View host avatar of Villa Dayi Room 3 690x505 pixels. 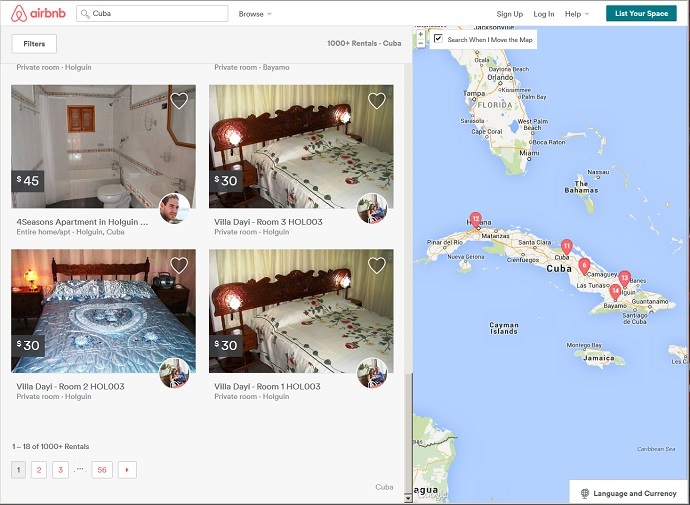[x=372, y=208]
